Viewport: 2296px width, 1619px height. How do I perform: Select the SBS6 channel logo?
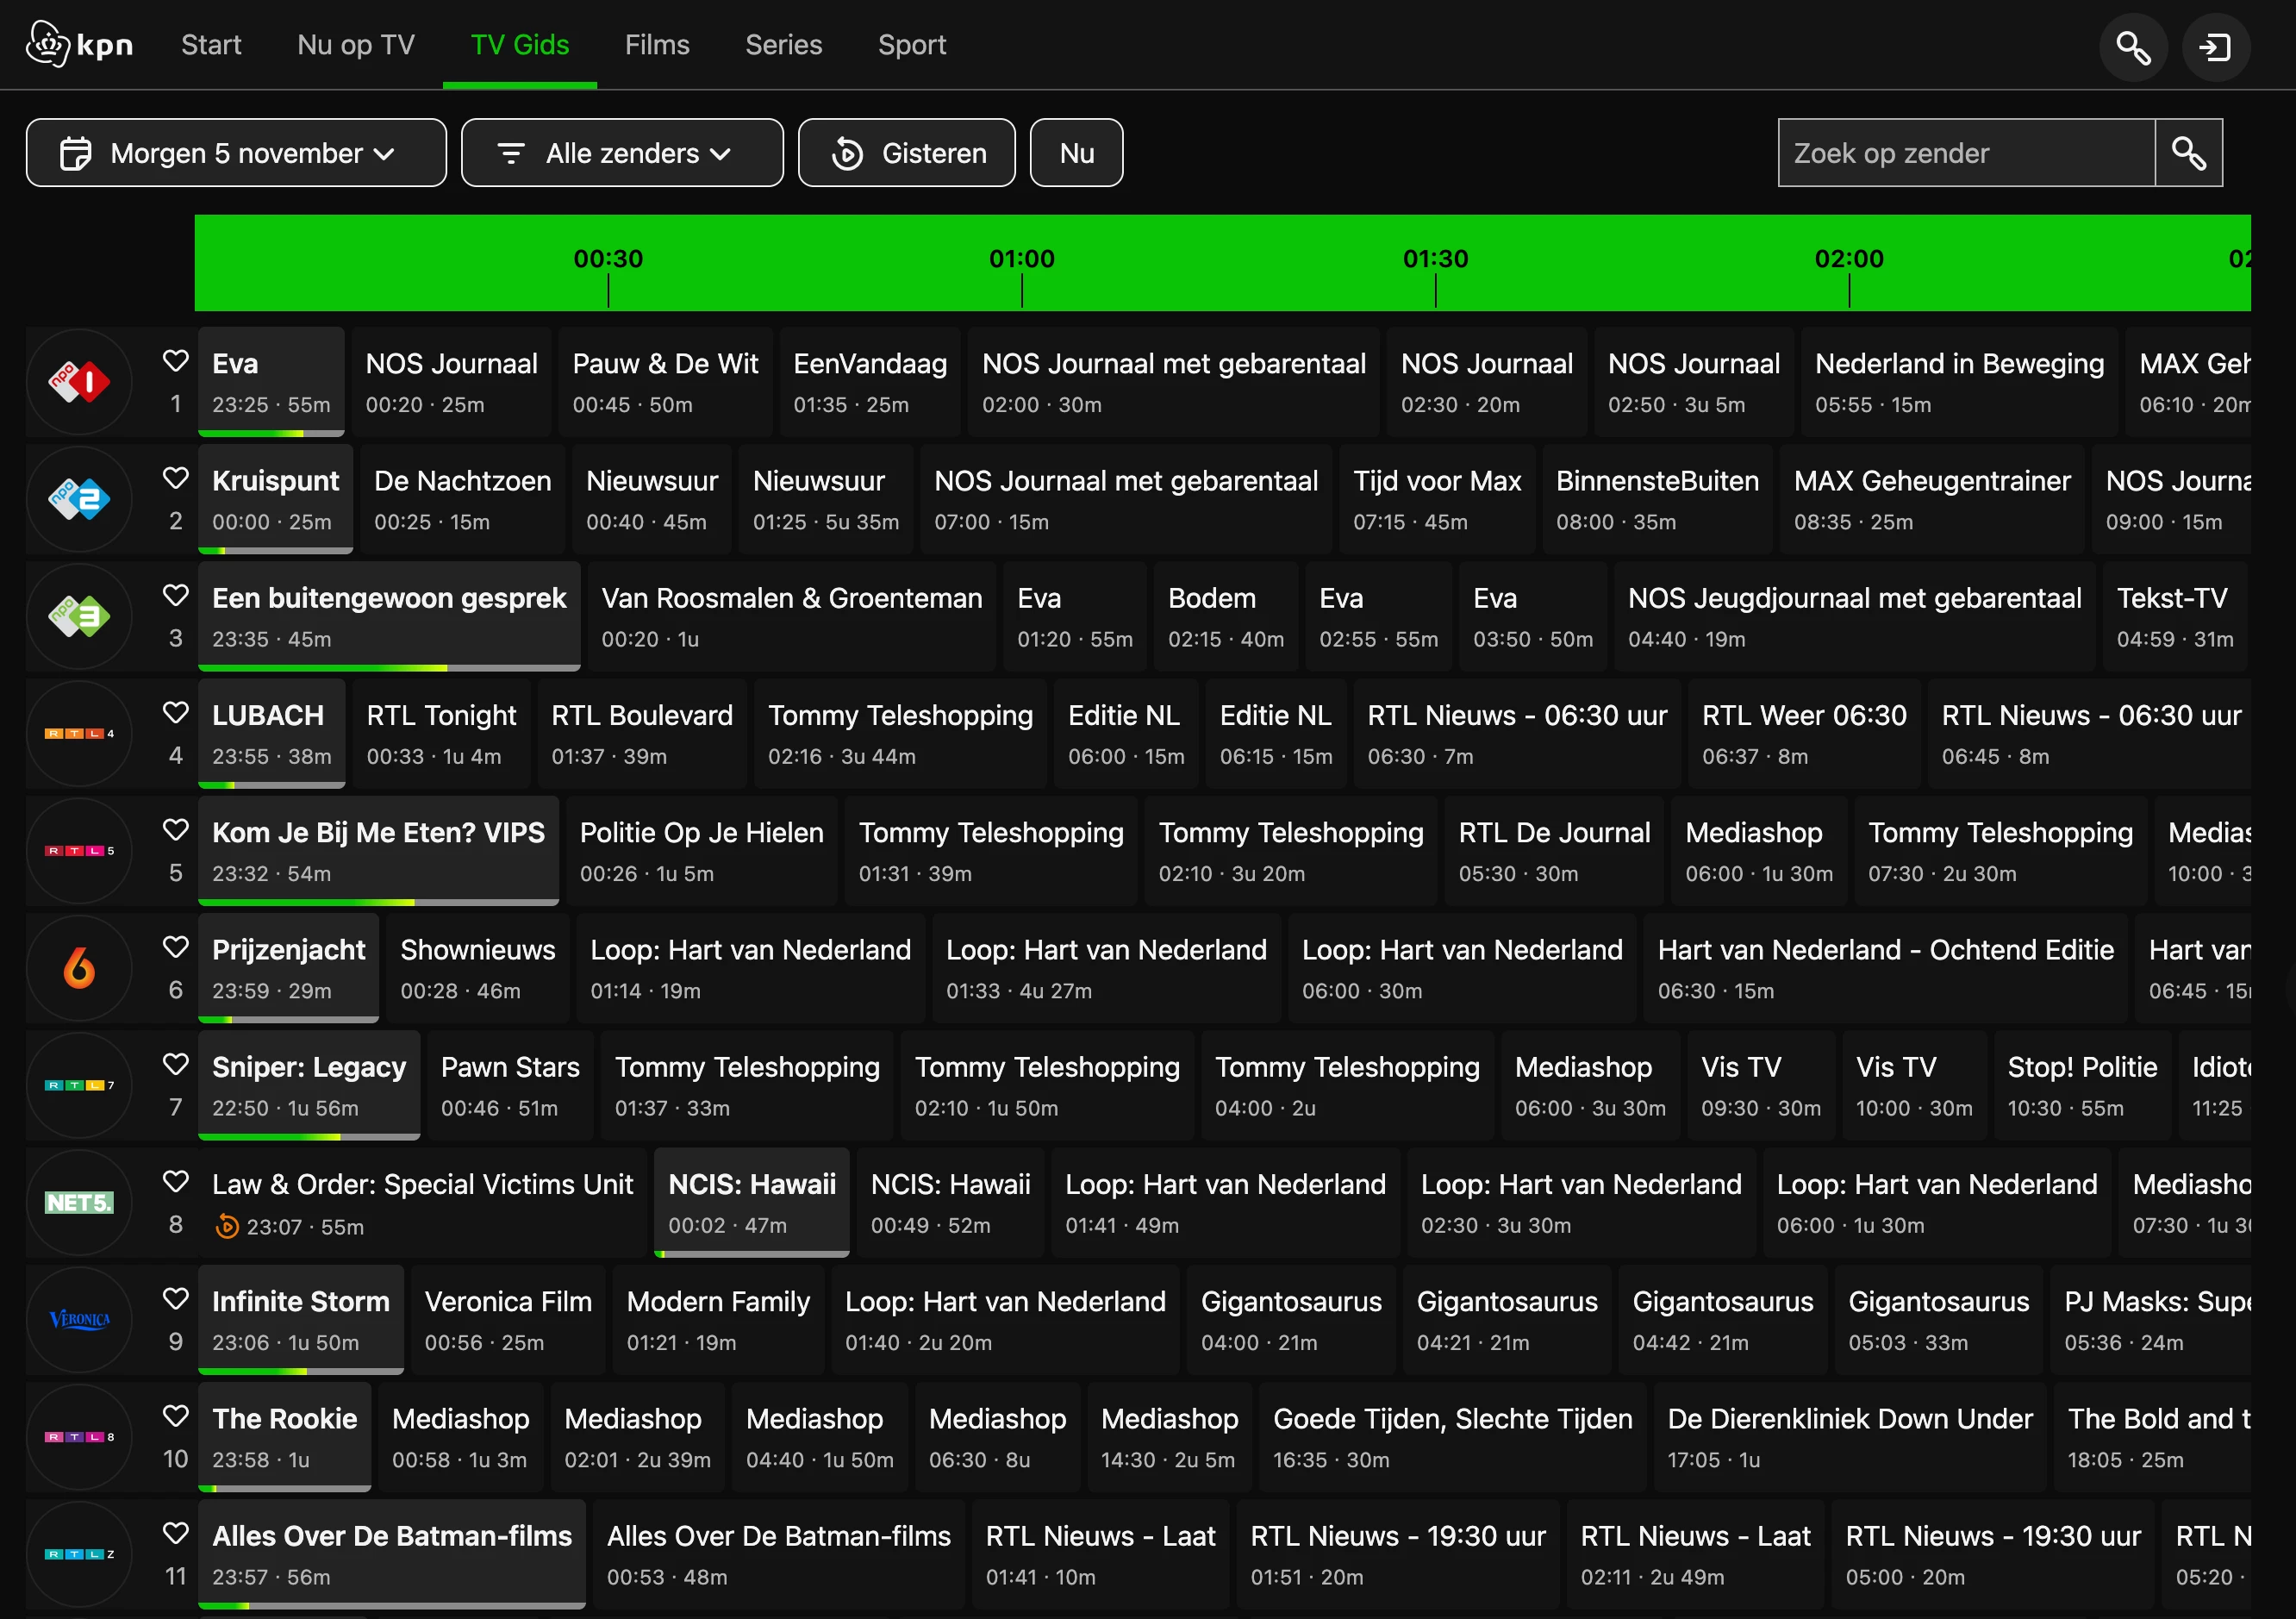coord(79,968)
